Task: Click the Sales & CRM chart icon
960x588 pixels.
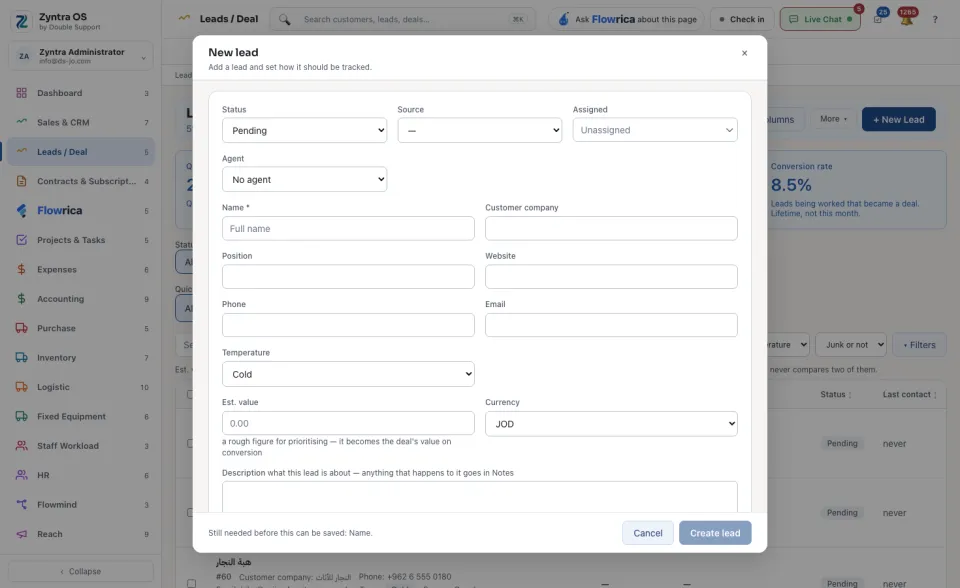Action: coord(21,122)
